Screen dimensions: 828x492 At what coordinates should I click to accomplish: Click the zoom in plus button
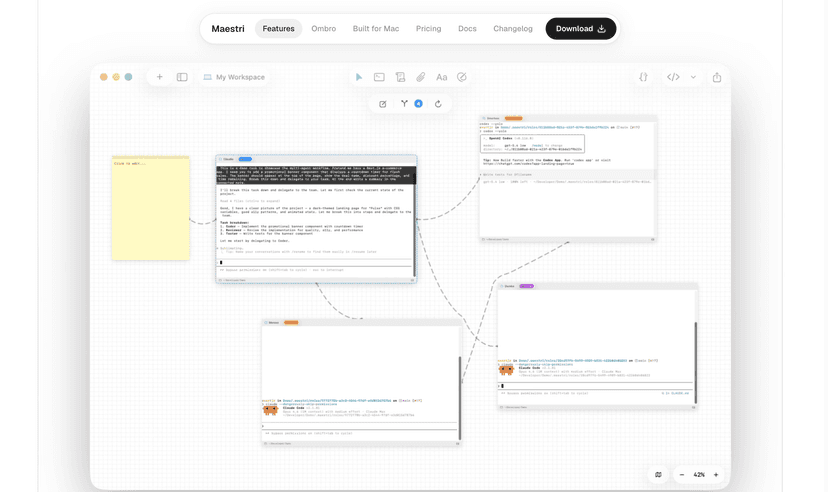click(716, 475)
